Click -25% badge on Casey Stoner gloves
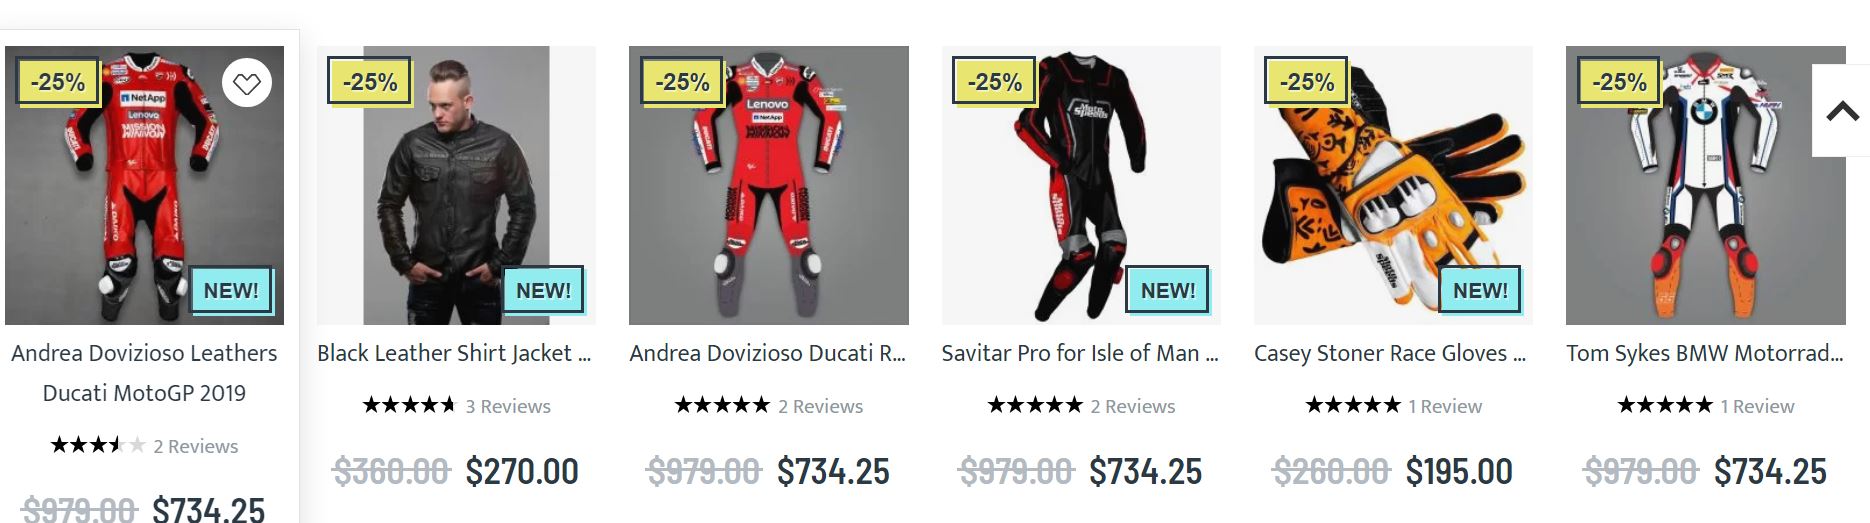 point(1307,82)
